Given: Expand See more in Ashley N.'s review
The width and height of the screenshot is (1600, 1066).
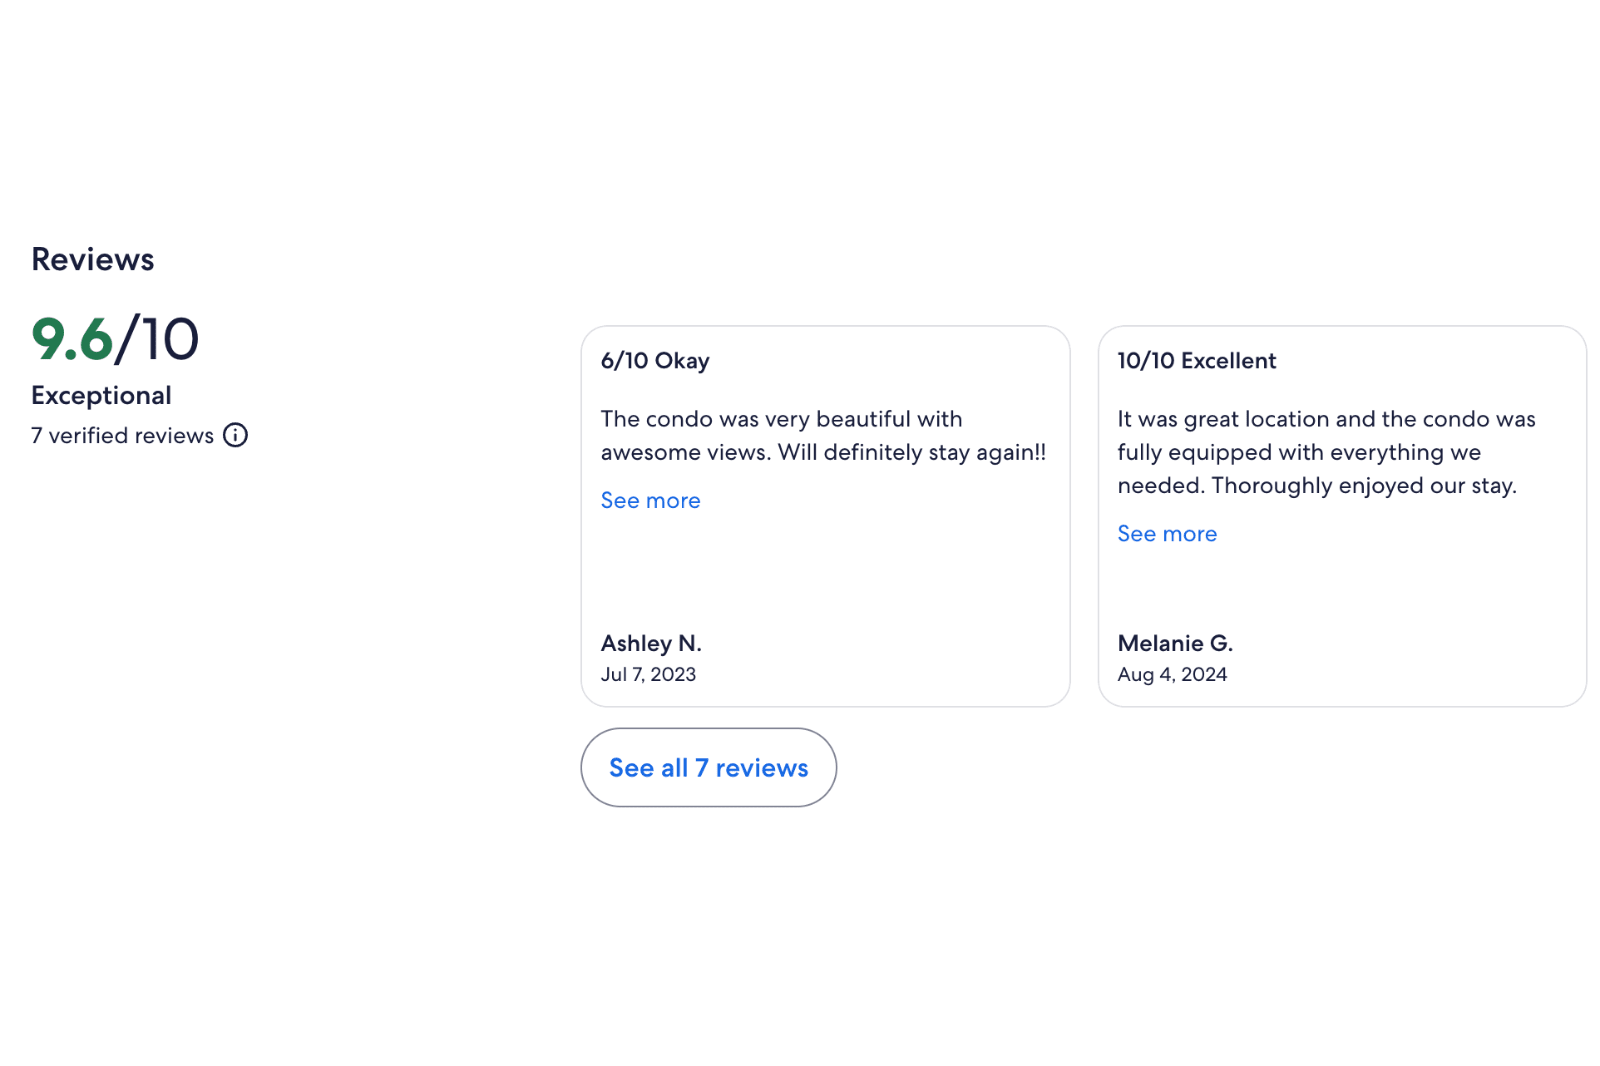Looking at the screenshot, I should [x=650, y=501].
